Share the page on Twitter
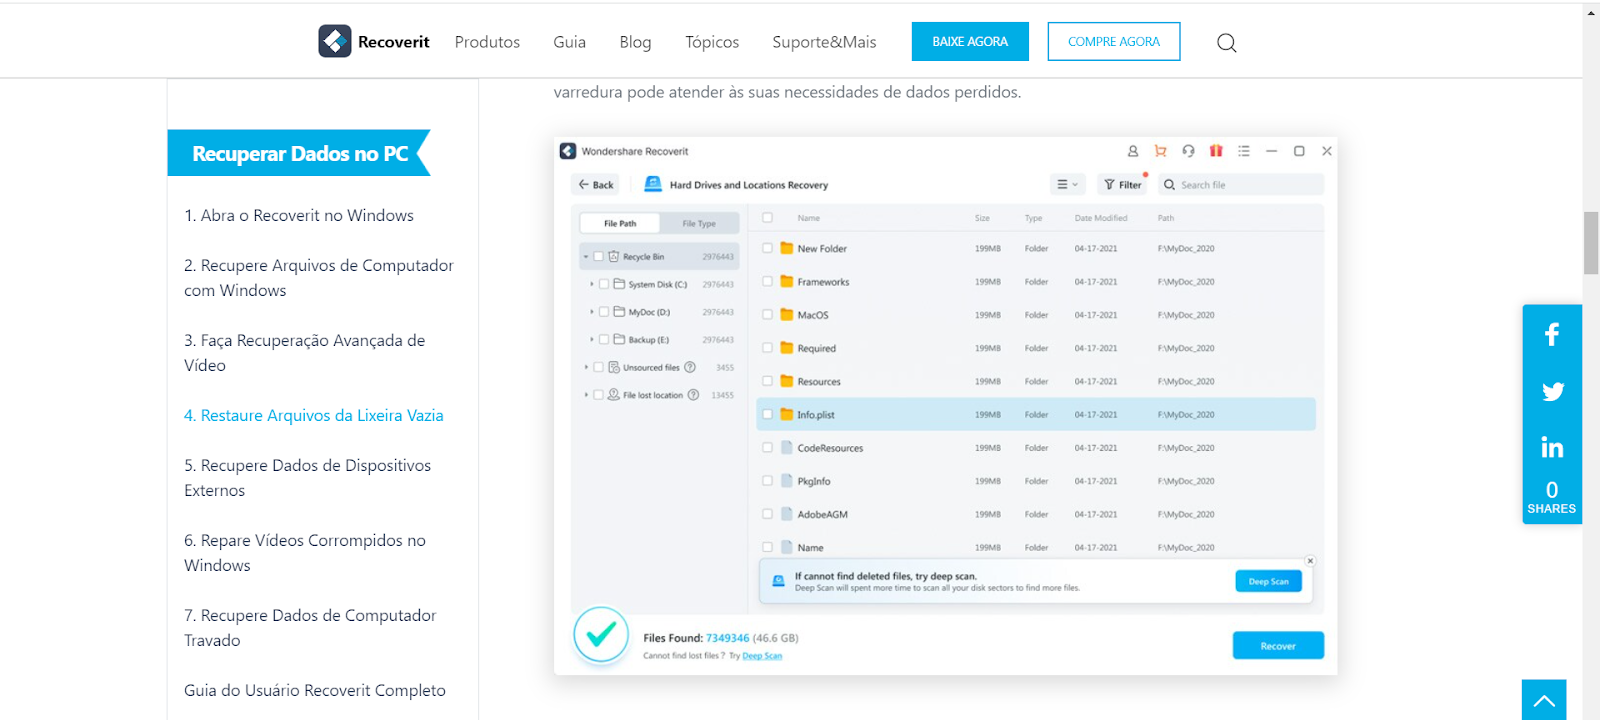1600x720 pixels. [1552, 391]
